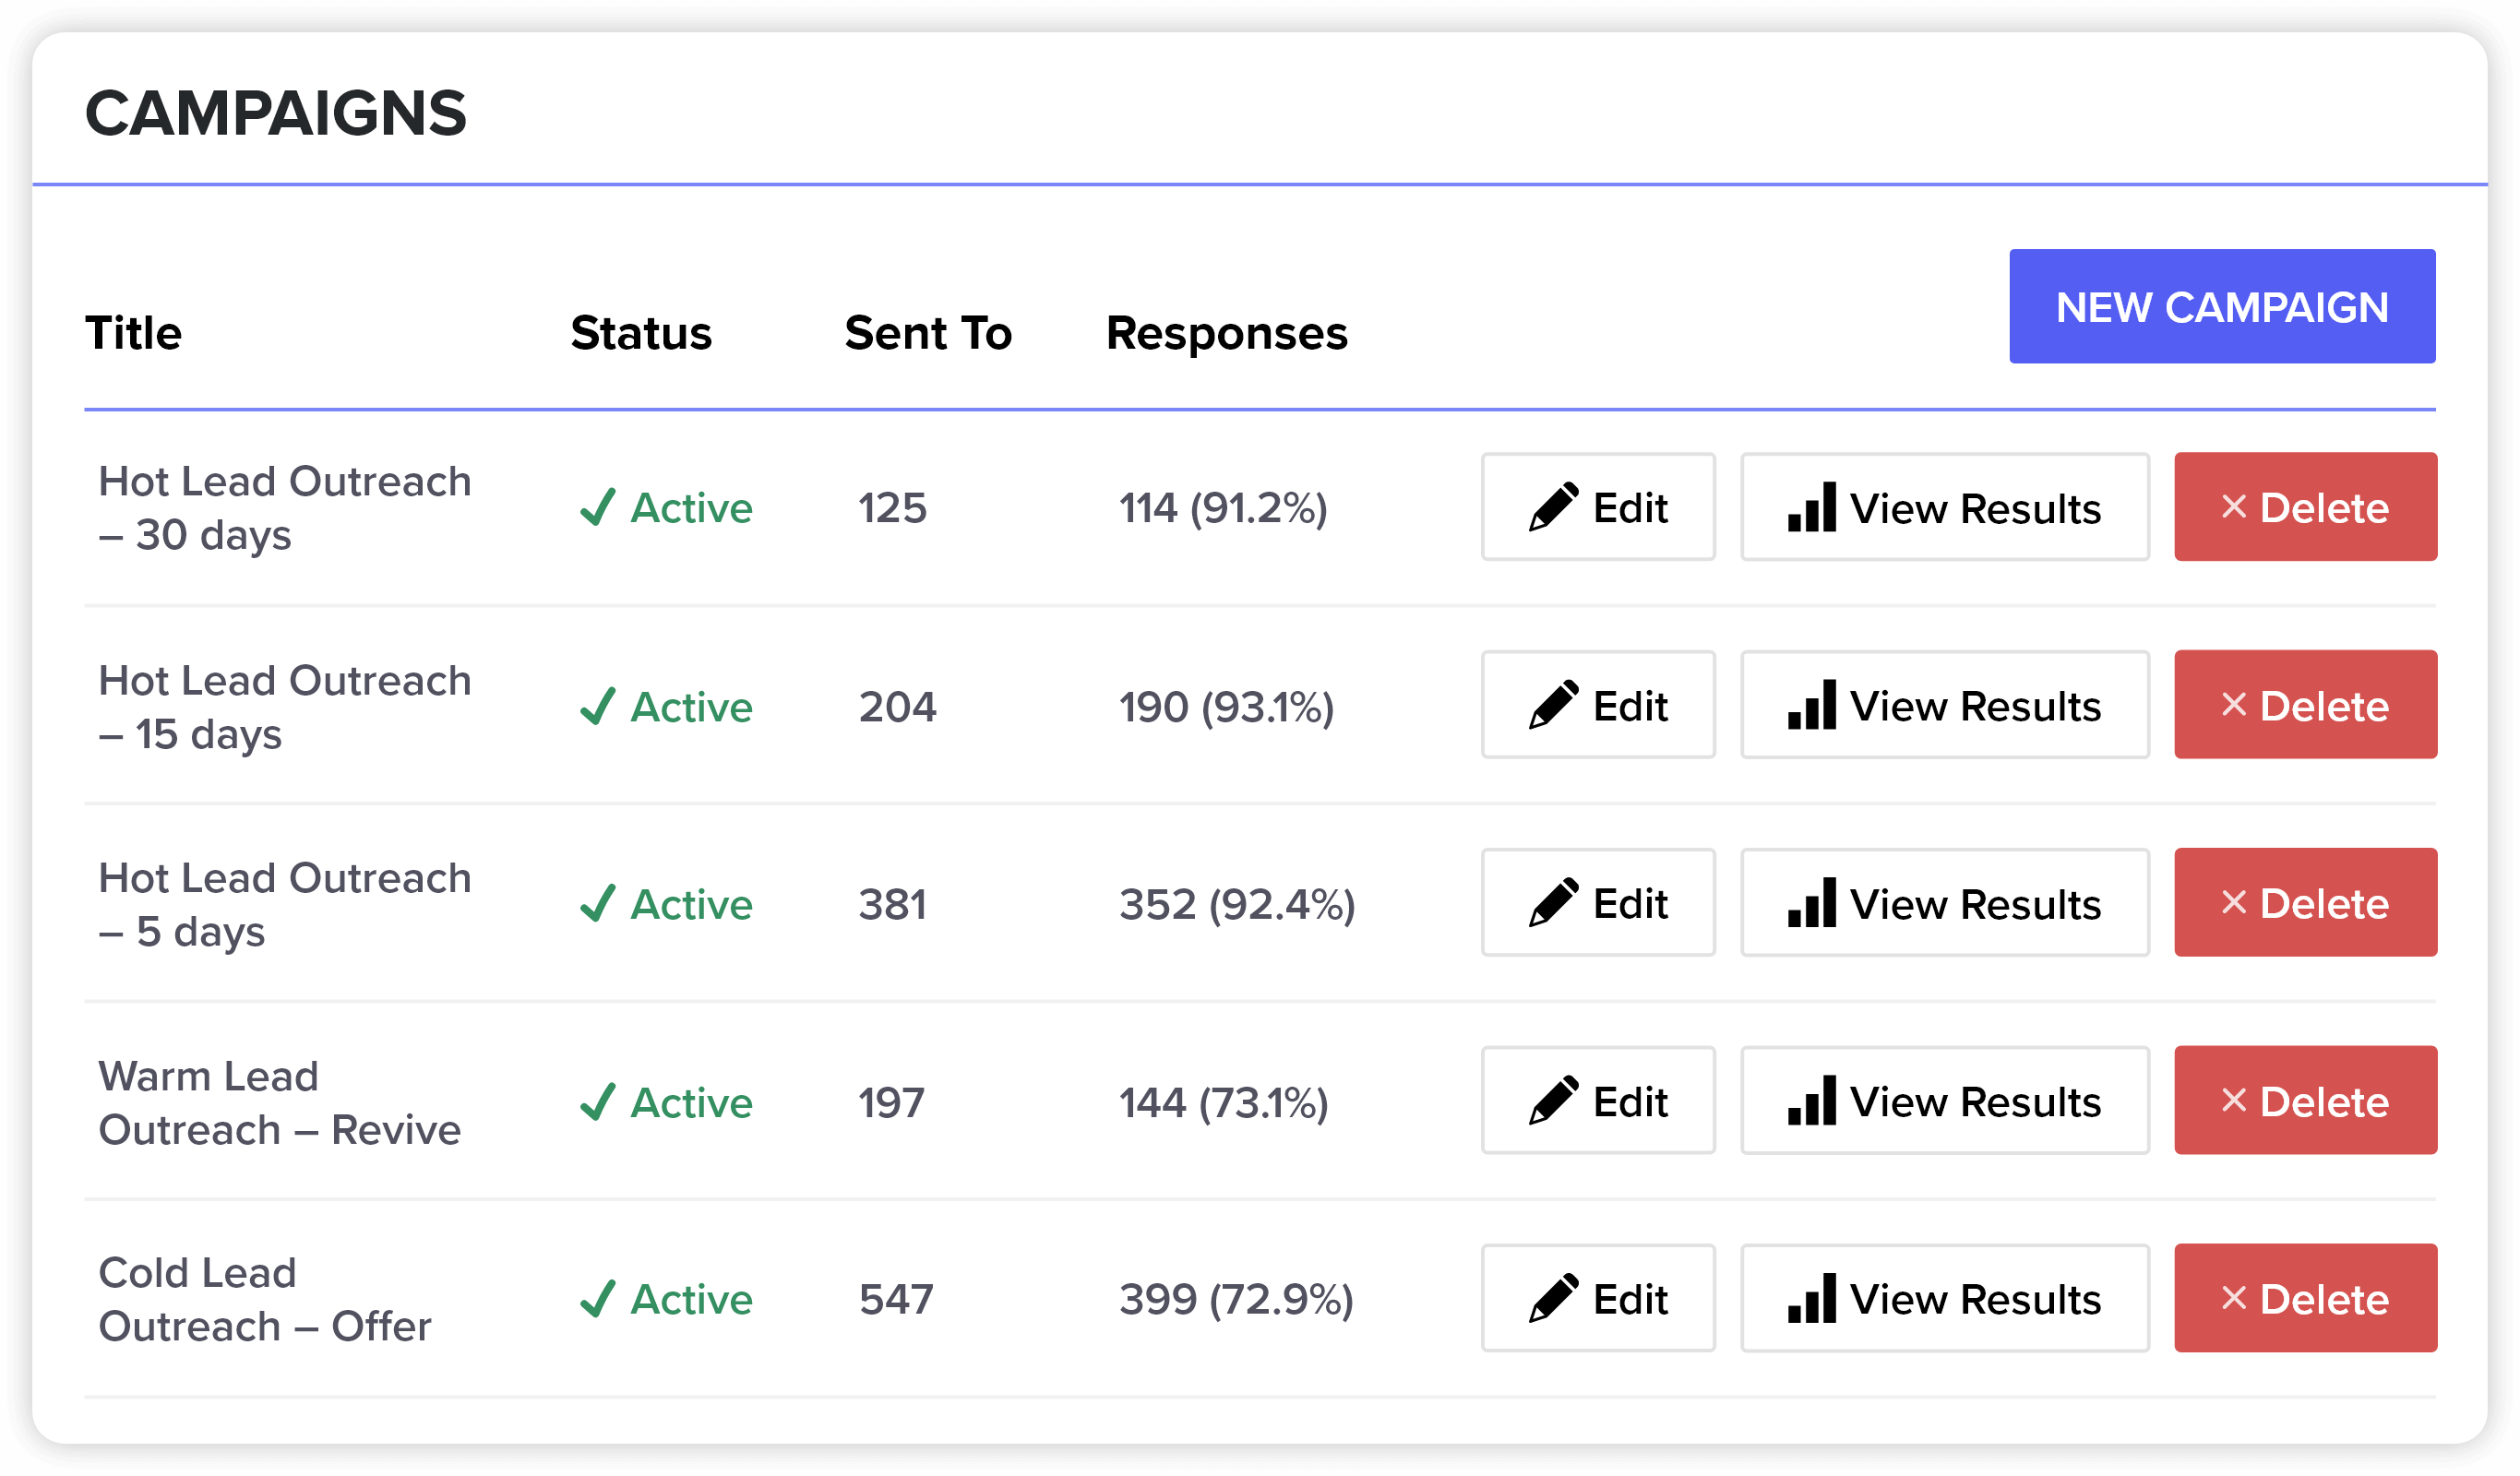
Task: Select the Cold Lead Outreach – Offer title
Action: (265, 1300)
